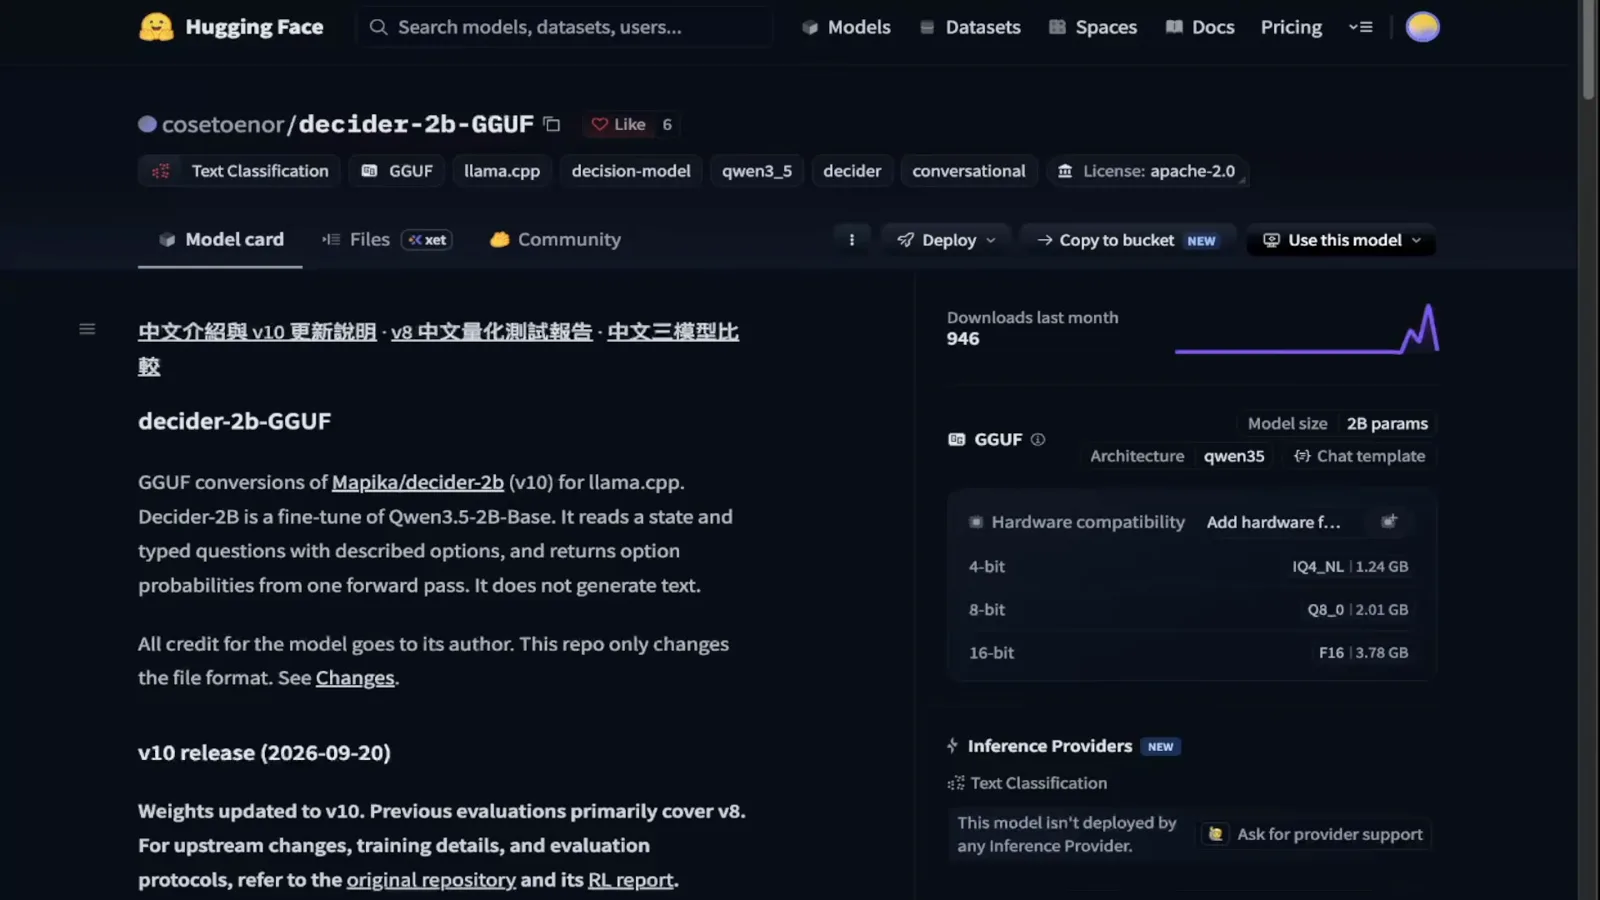Follow the Changes link
The height and width of the screenshot is (900, 1600).
click(x=355, y=678)
